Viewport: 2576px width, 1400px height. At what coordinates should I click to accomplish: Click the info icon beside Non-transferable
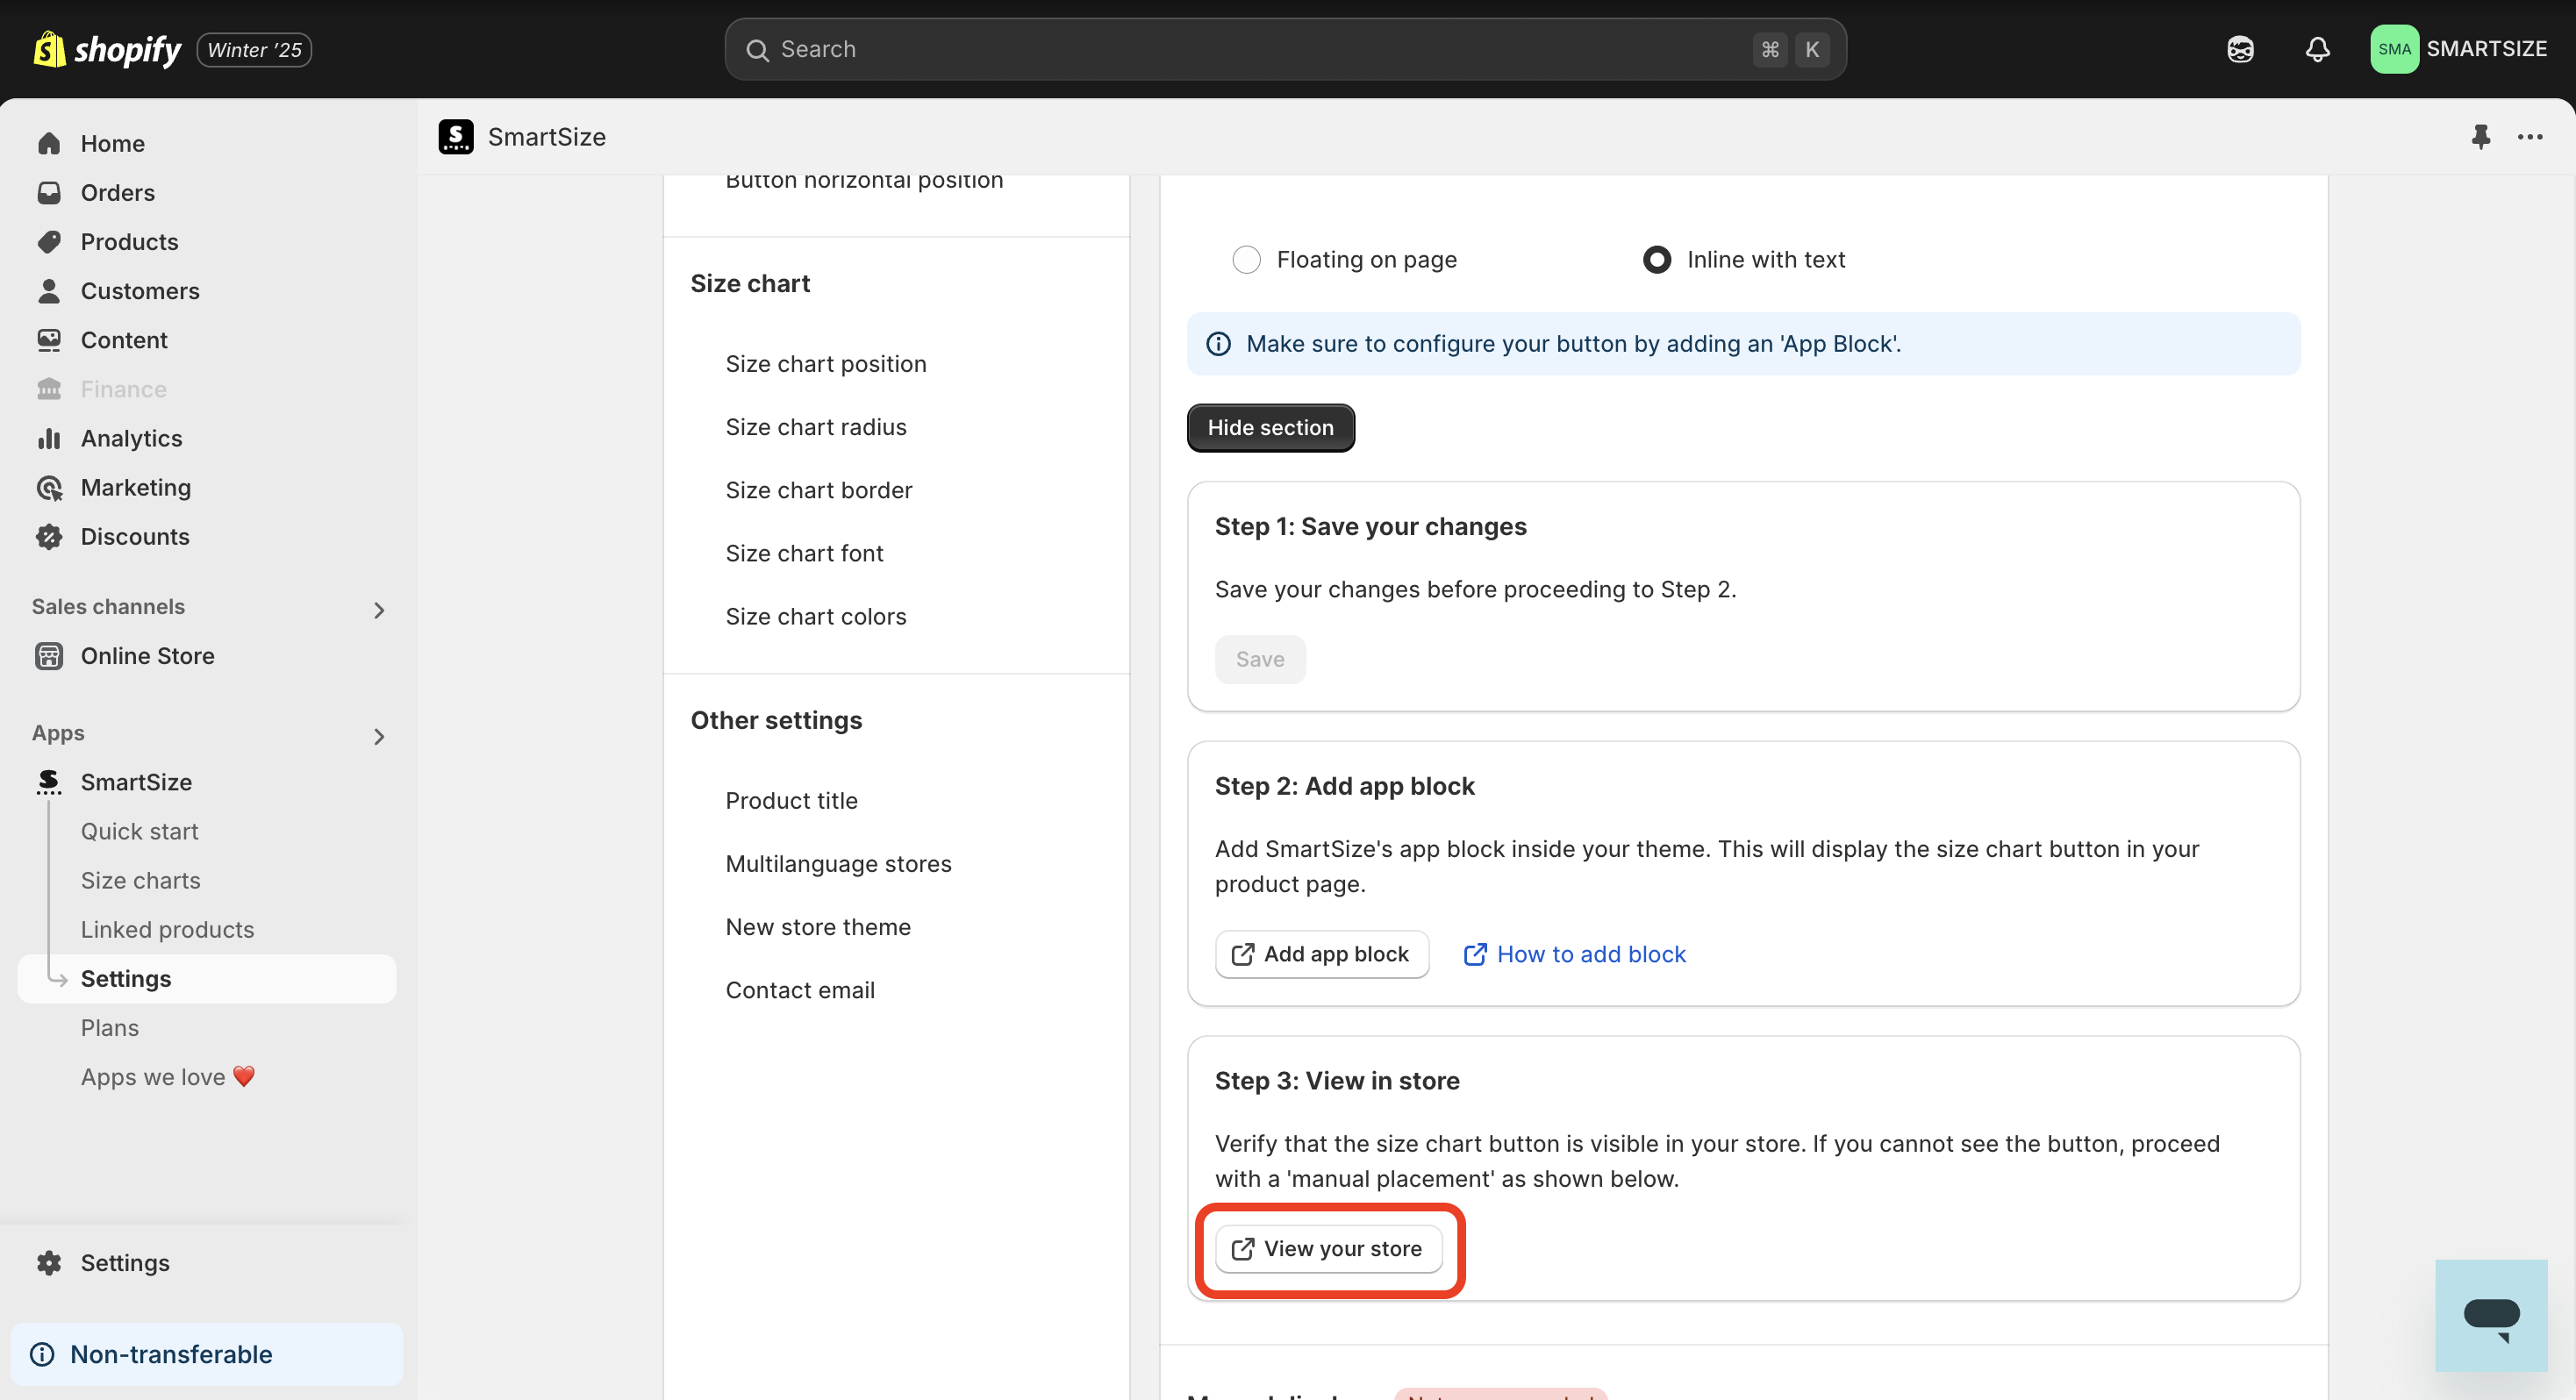[42, 1354]
